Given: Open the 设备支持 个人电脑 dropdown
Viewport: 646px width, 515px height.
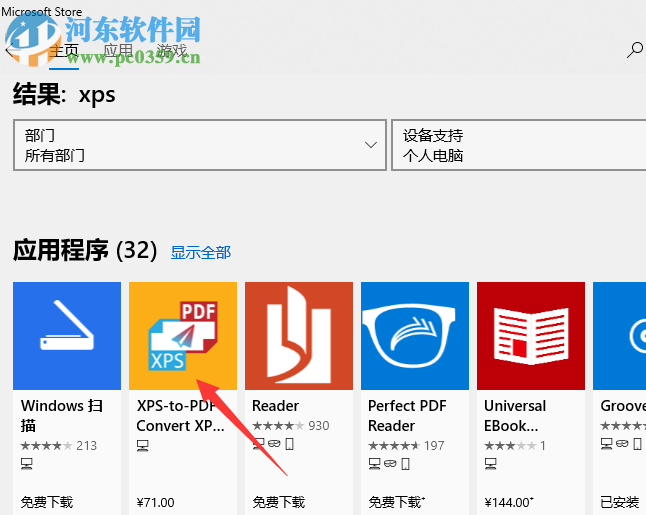Looking at the screenshot, I should pos(519,145).
